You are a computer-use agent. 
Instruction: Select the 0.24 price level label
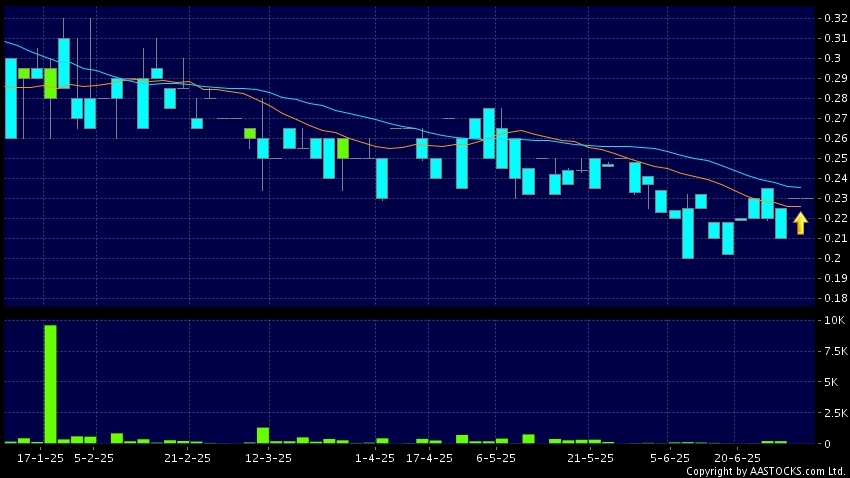(x=835, y=178)
